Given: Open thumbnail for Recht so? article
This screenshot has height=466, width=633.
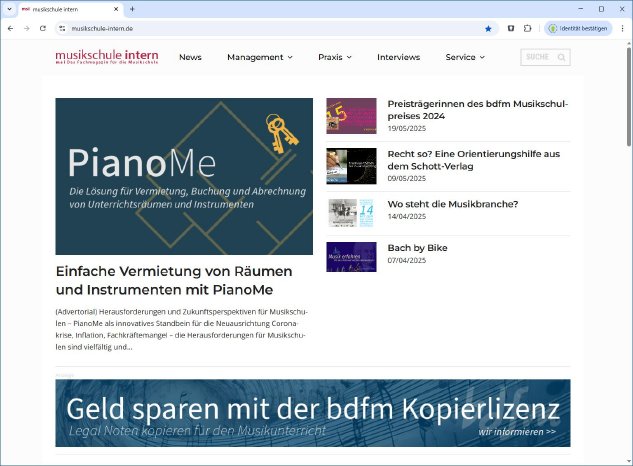Looking at the screenshot, I should click(351, 166).
